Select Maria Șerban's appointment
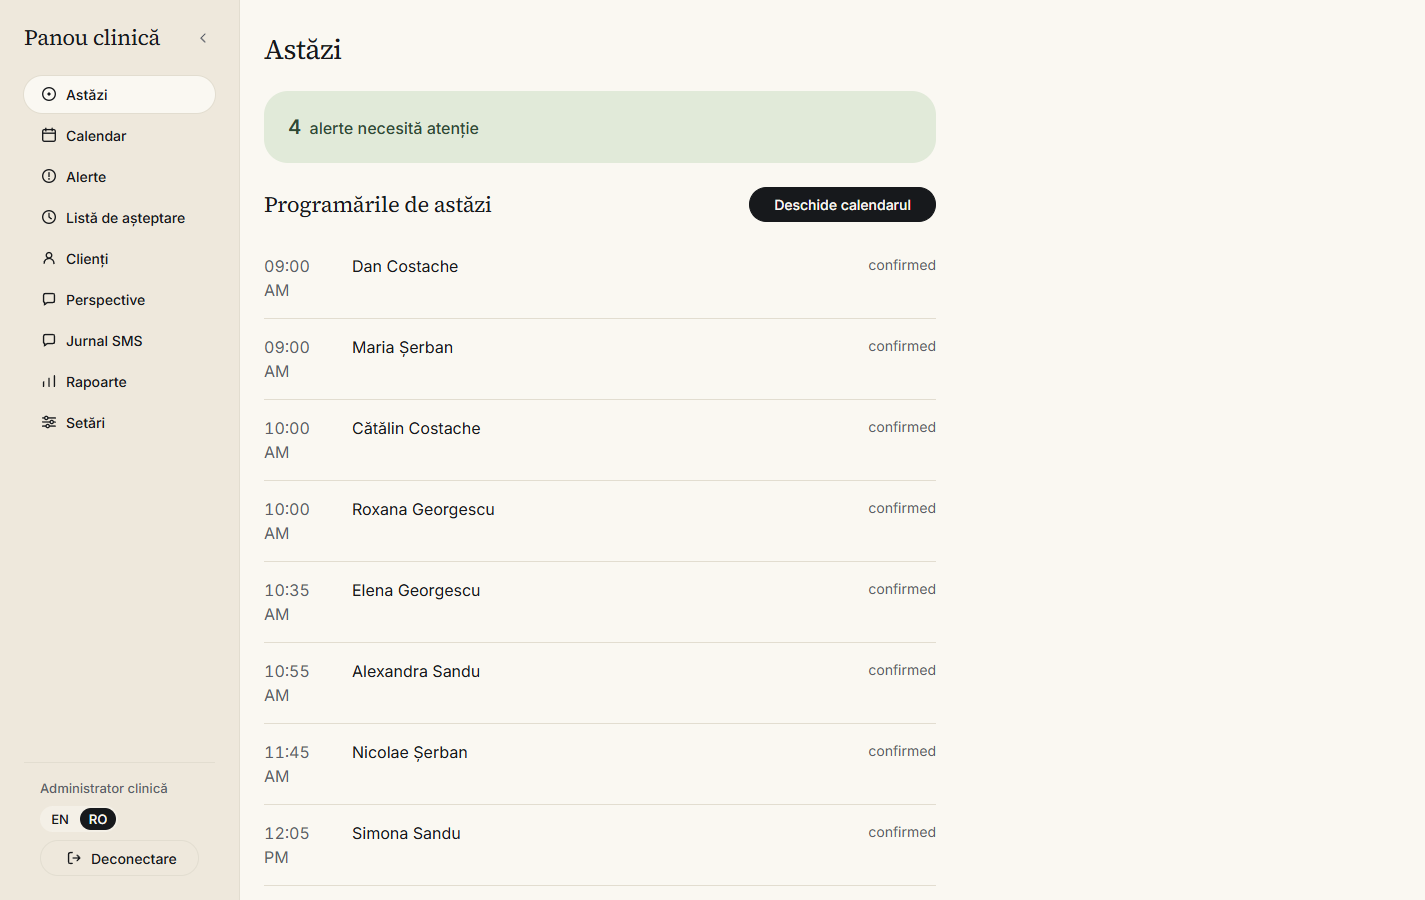 pos(600,359)
